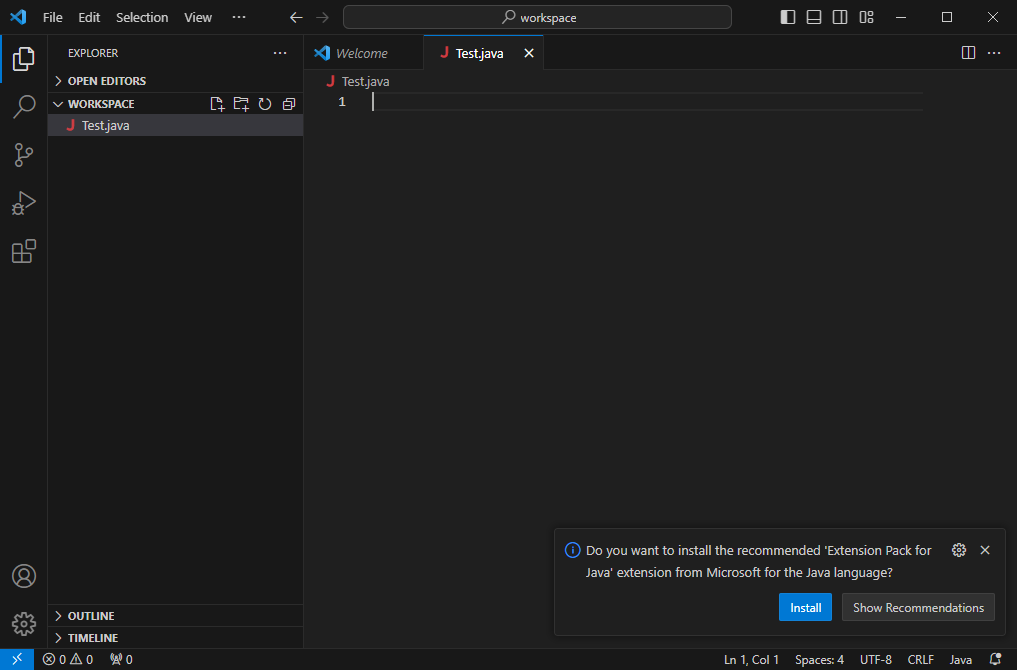1017x670 pixels.
Task: Close the Test.java tab
Action: 529,53
